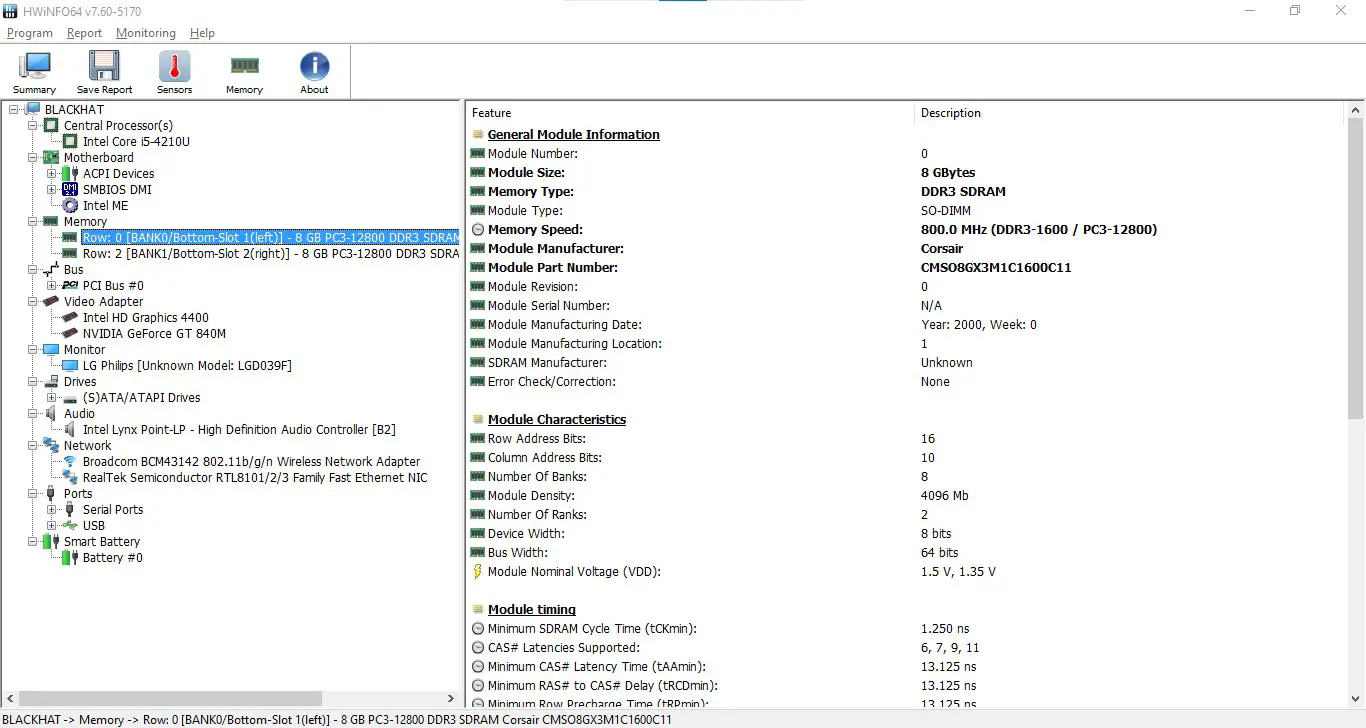Click the Battery #0 item
1366x728 pixels.
tap(112, 557)
